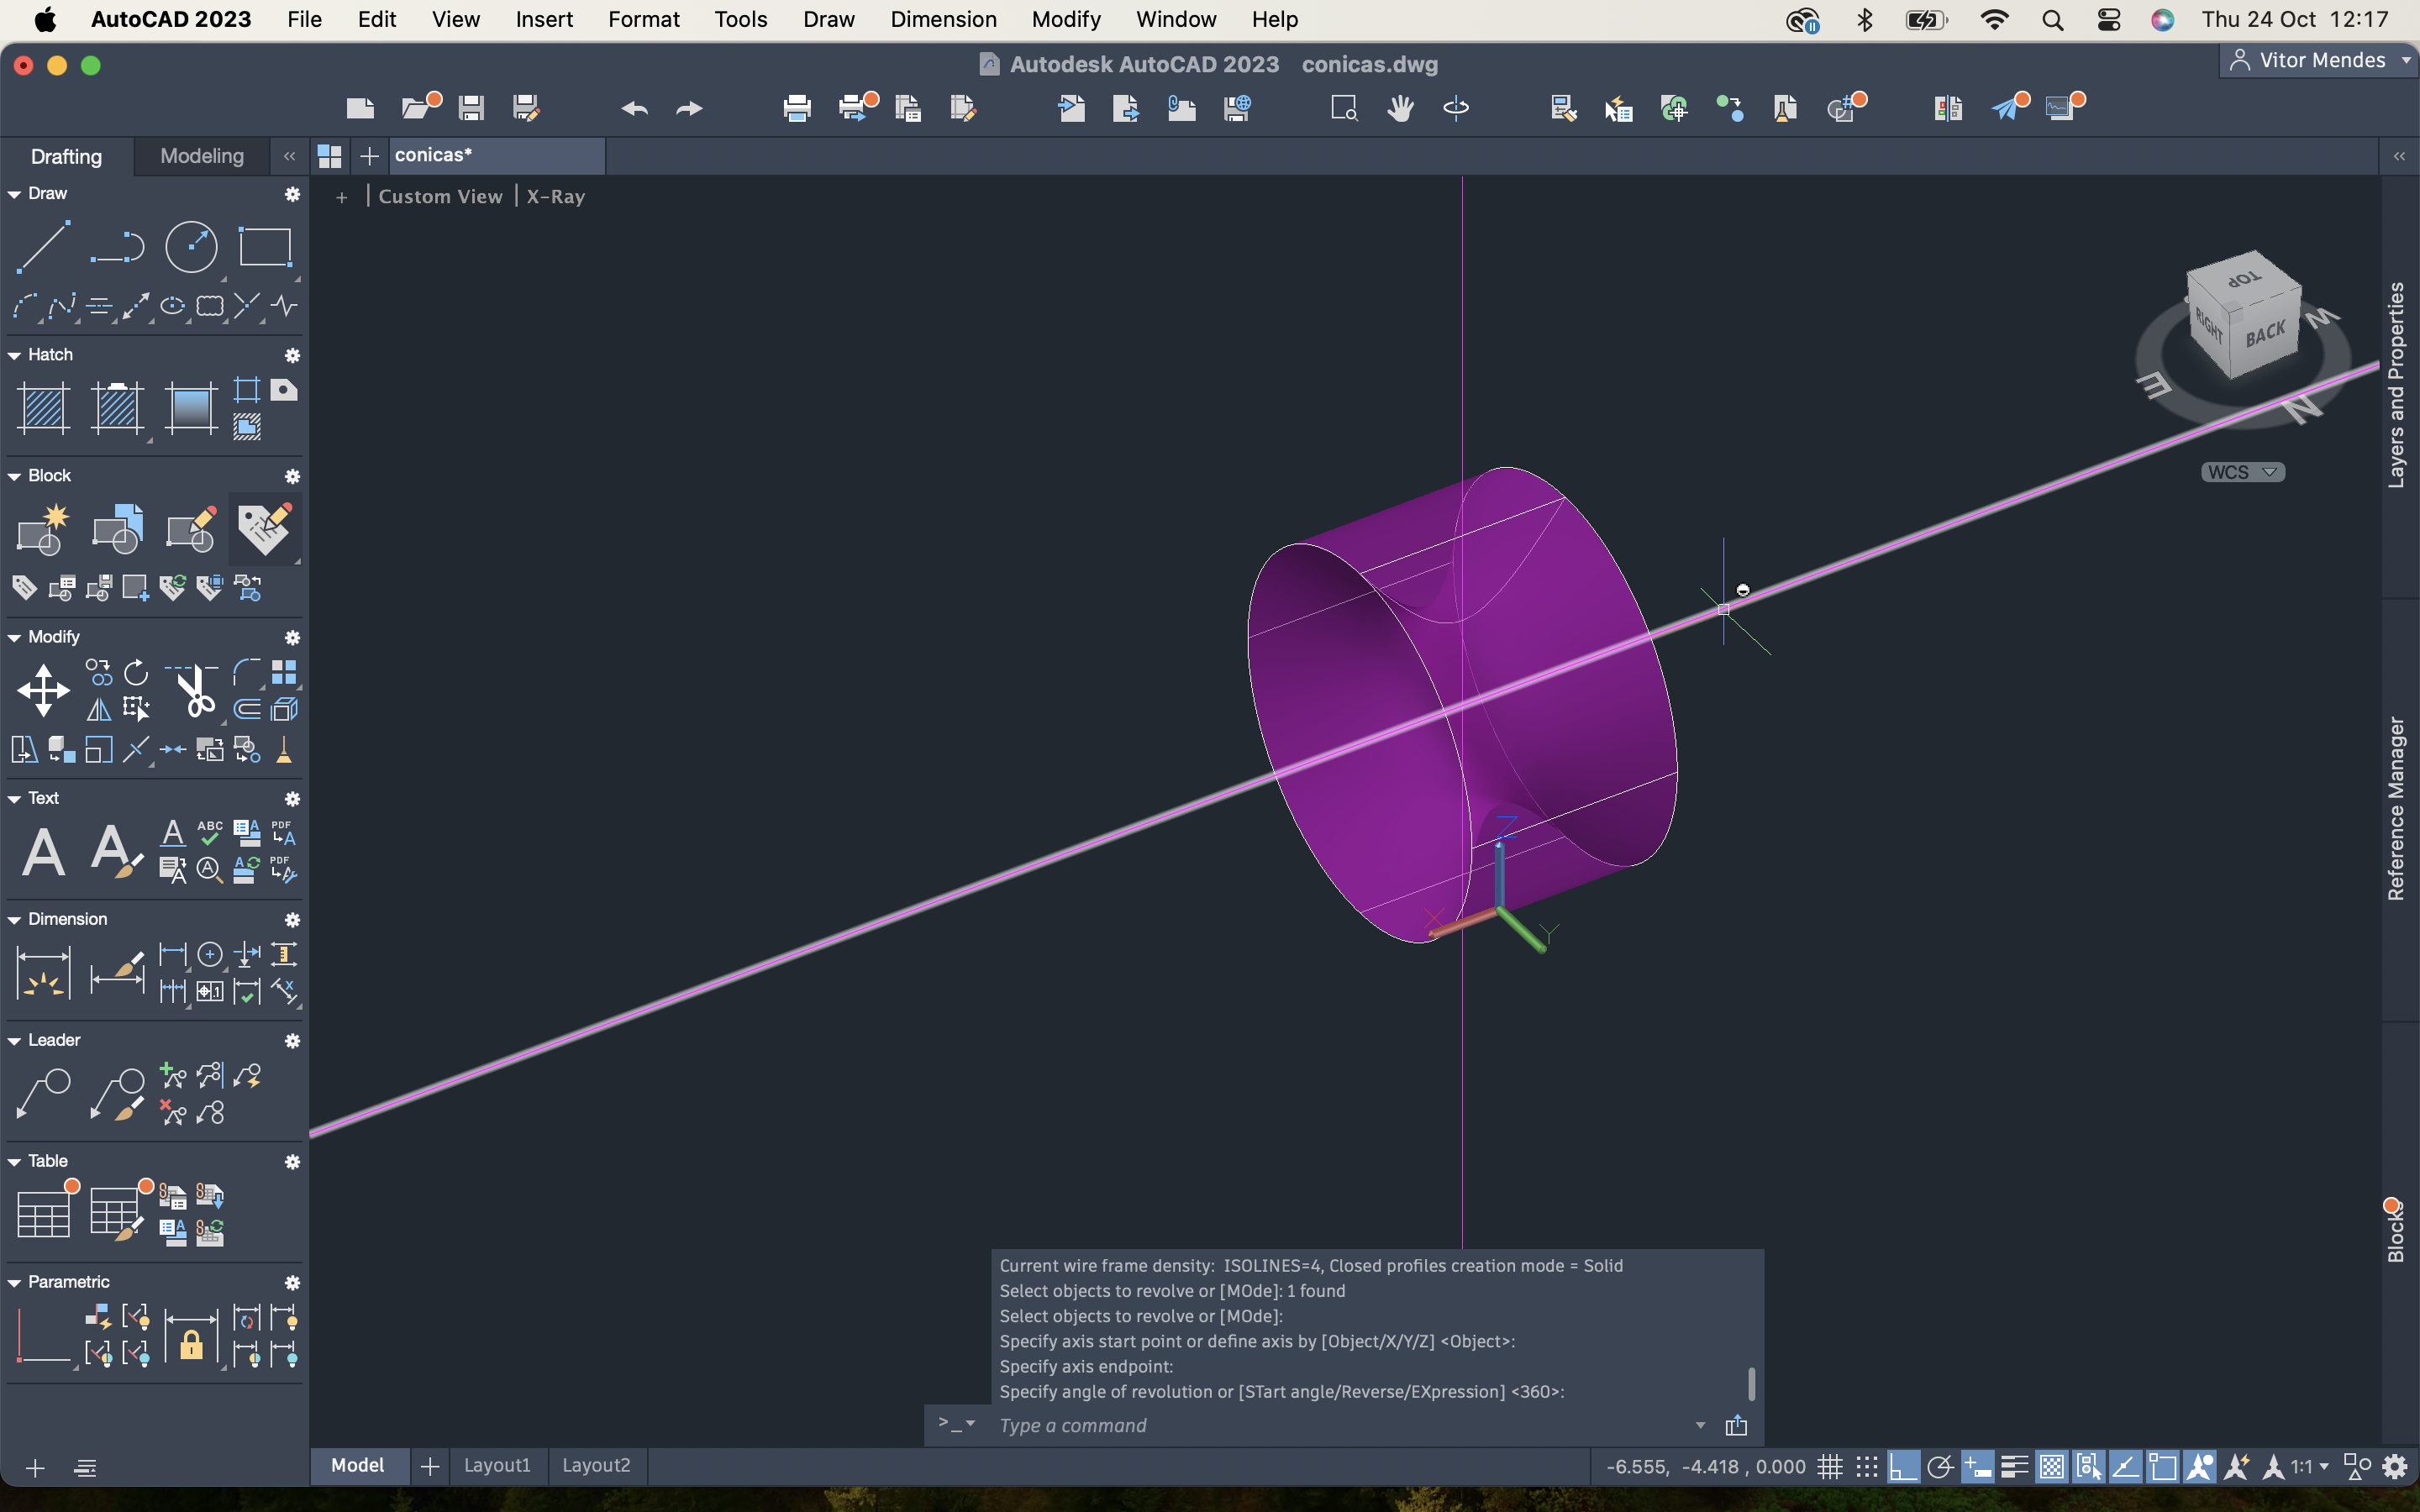Open the WCS coordinate system dropdown
This screenshot has height=1512, width=2420.
tap(2242, 472)
